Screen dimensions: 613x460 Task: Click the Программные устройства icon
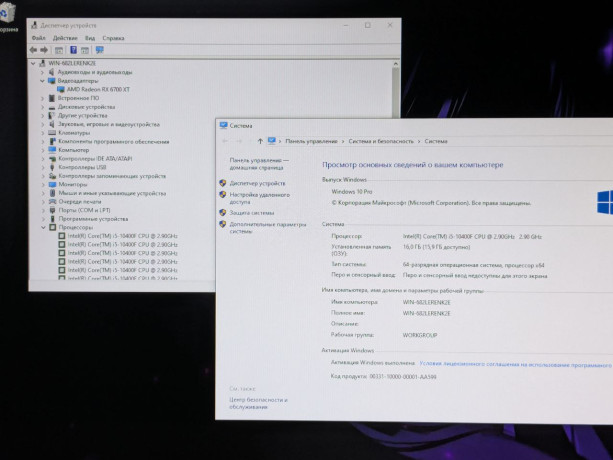click(x=52, y=219)
